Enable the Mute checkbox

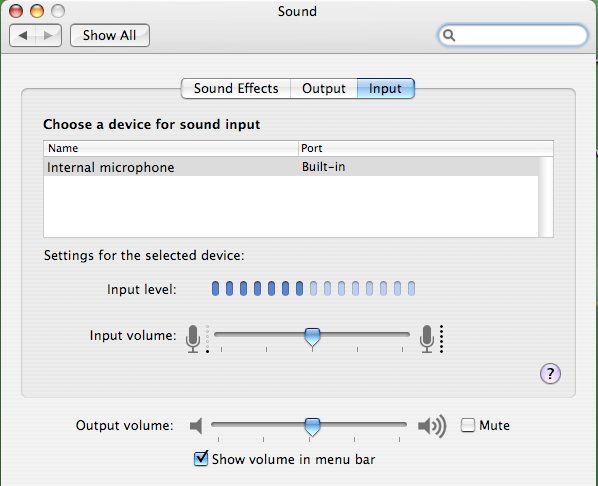(x=468, y=425)
